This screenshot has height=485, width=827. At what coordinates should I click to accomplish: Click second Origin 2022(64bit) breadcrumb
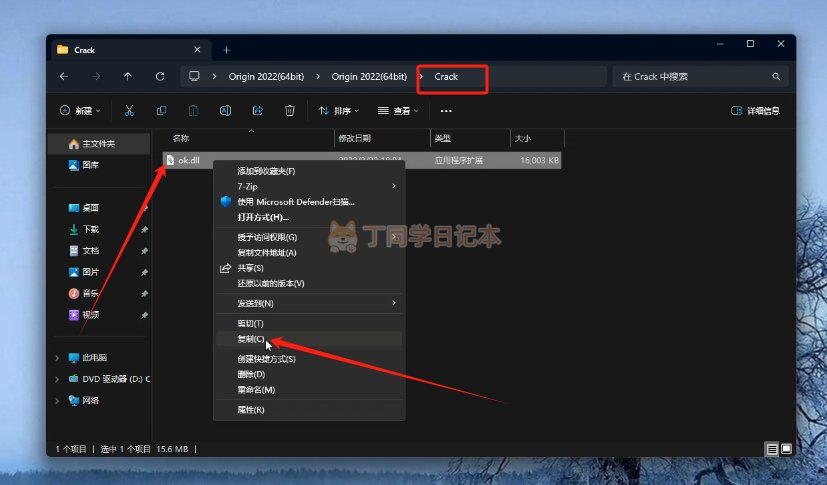tap(369, 76)
